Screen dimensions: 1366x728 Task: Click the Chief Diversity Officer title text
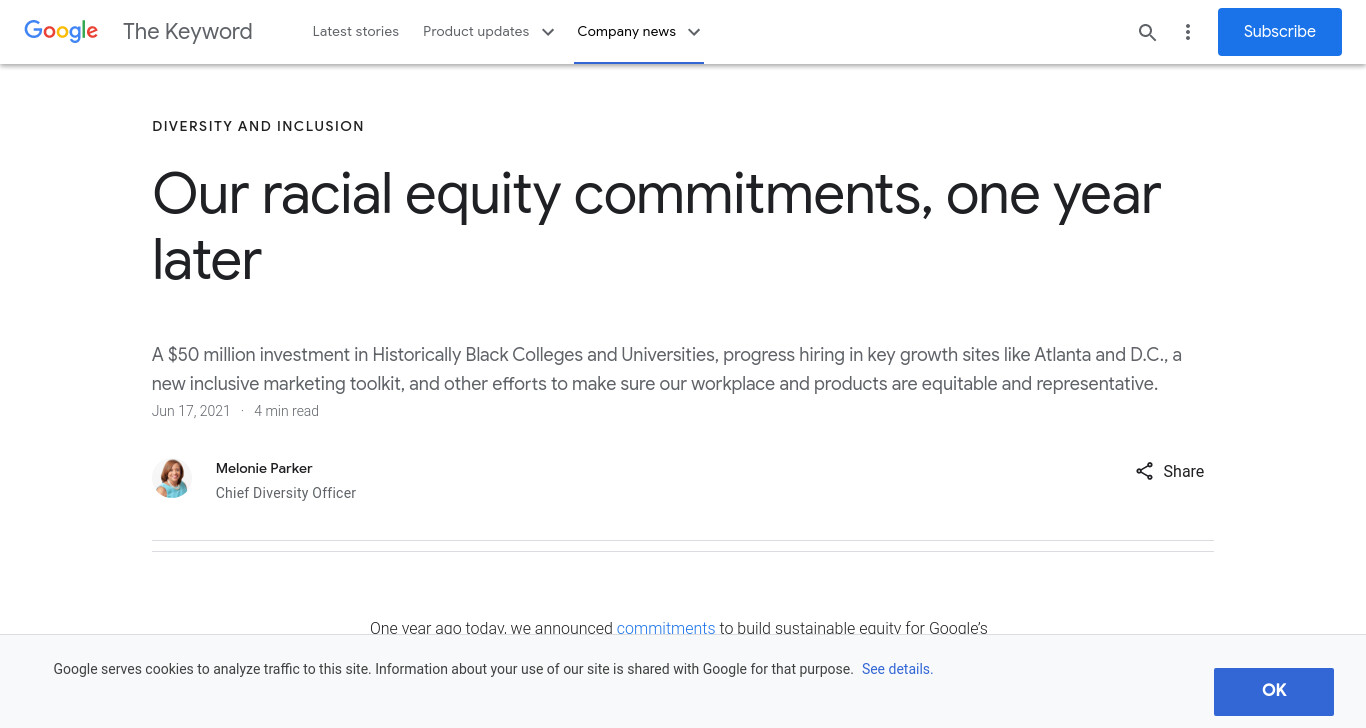coord(286,493)
